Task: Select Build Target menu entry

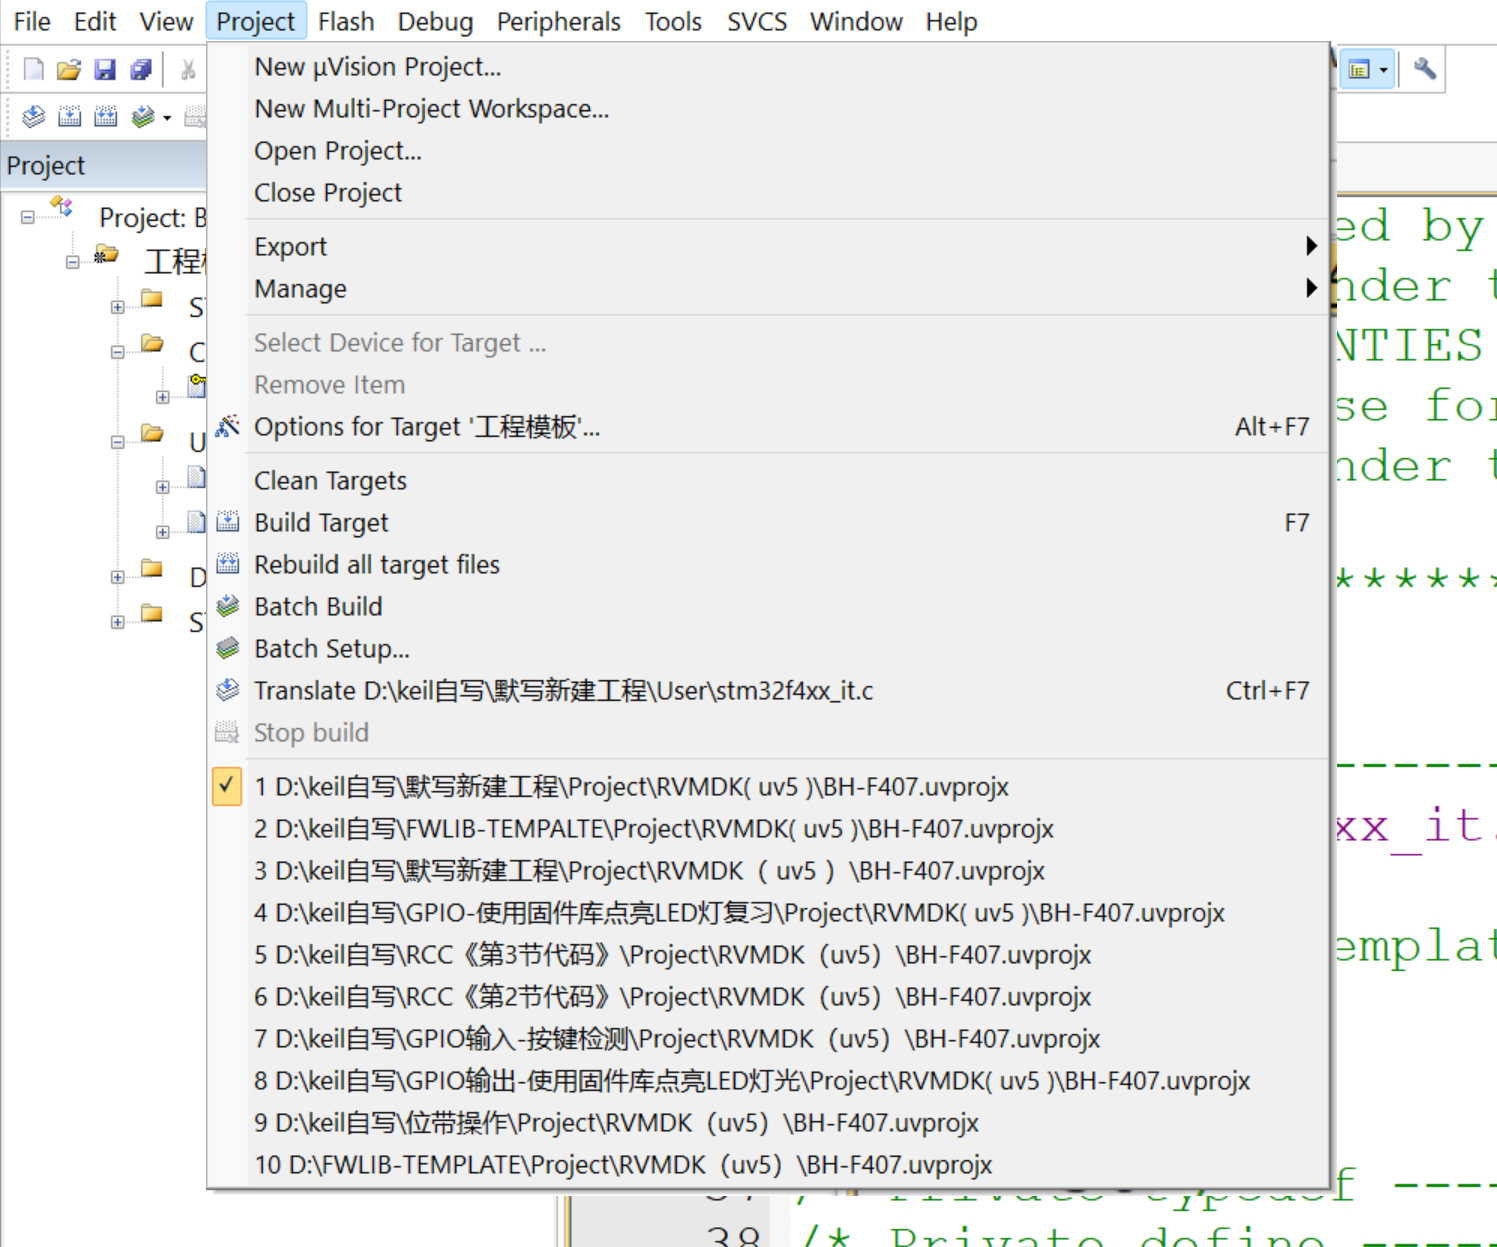Action: click(768, 522)
